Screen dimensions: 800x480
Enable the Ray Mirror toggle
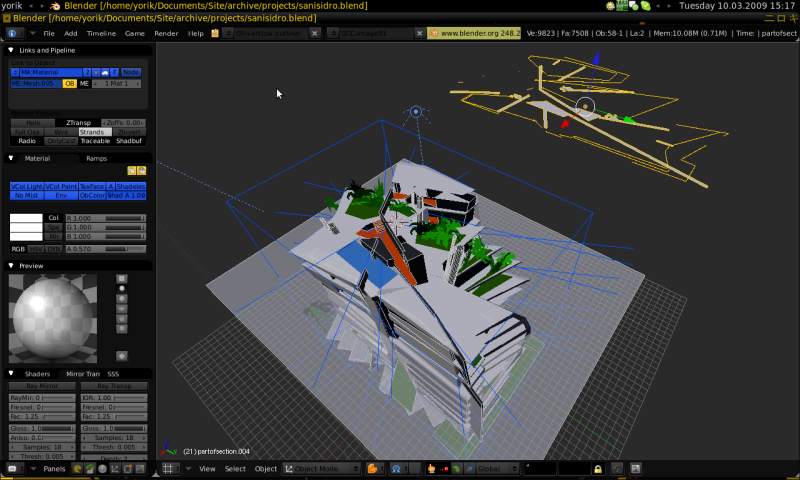click(x=42, y=385)
